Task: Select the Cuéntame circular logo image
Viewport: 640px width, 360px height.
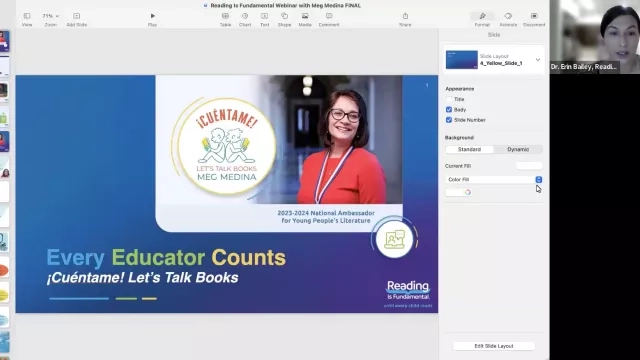Action: [x=226, y=146]
